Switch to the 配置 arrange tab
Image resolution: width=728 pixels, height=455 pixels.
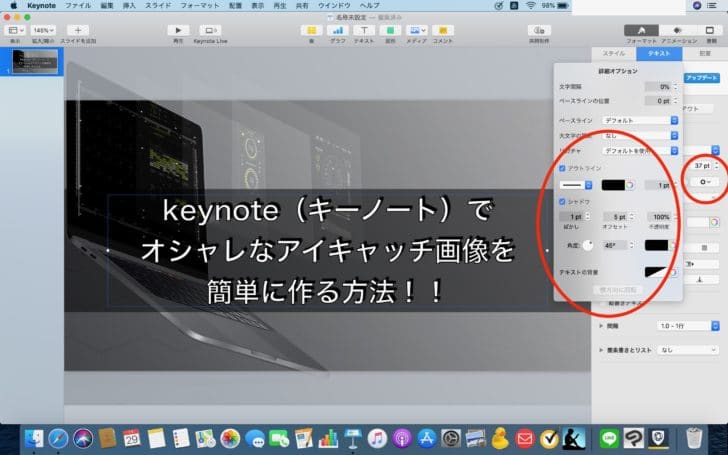pos(705,53)
